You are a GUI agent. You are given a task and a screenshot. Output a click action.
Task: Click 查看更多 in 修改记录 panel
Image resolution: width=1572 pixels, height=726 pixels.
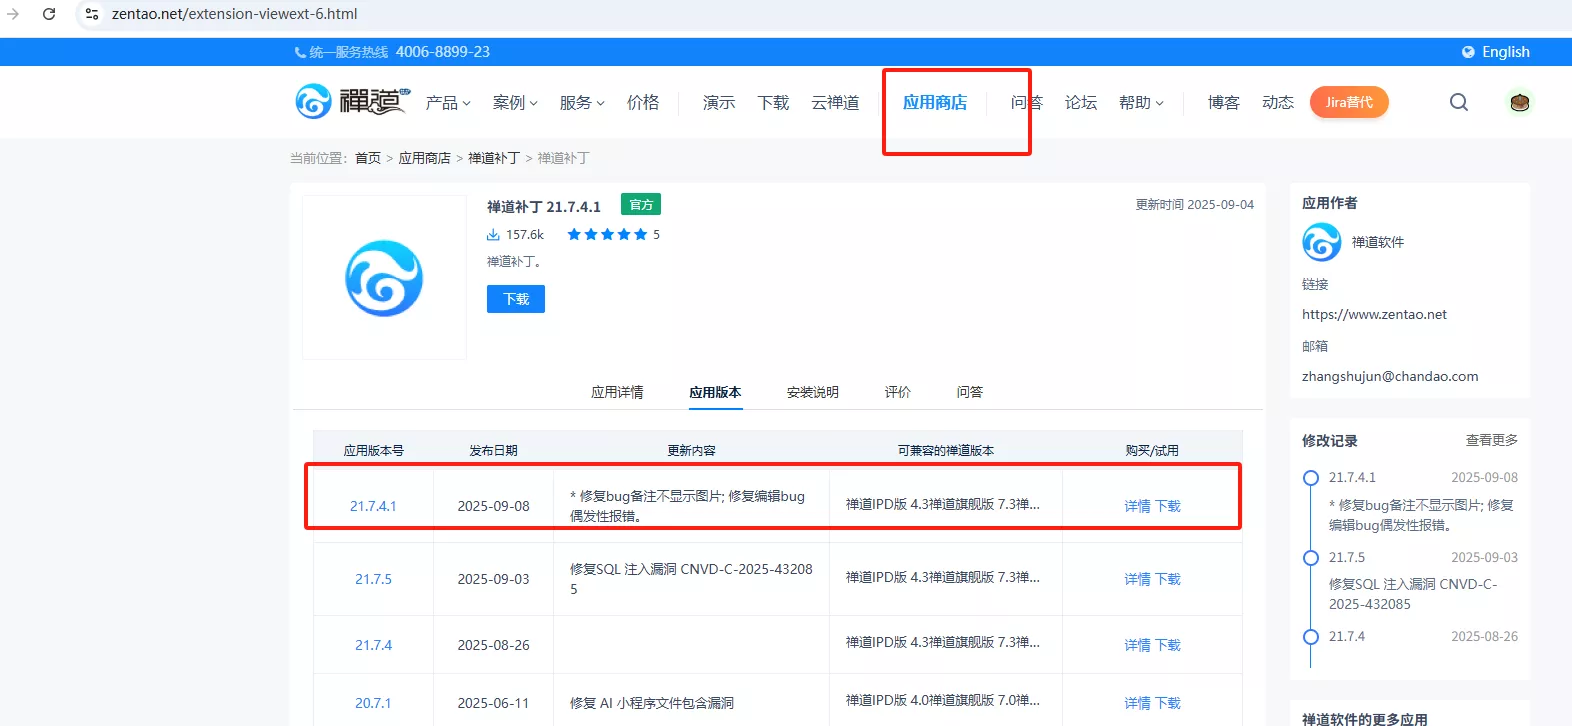(x=1491, y=440)
